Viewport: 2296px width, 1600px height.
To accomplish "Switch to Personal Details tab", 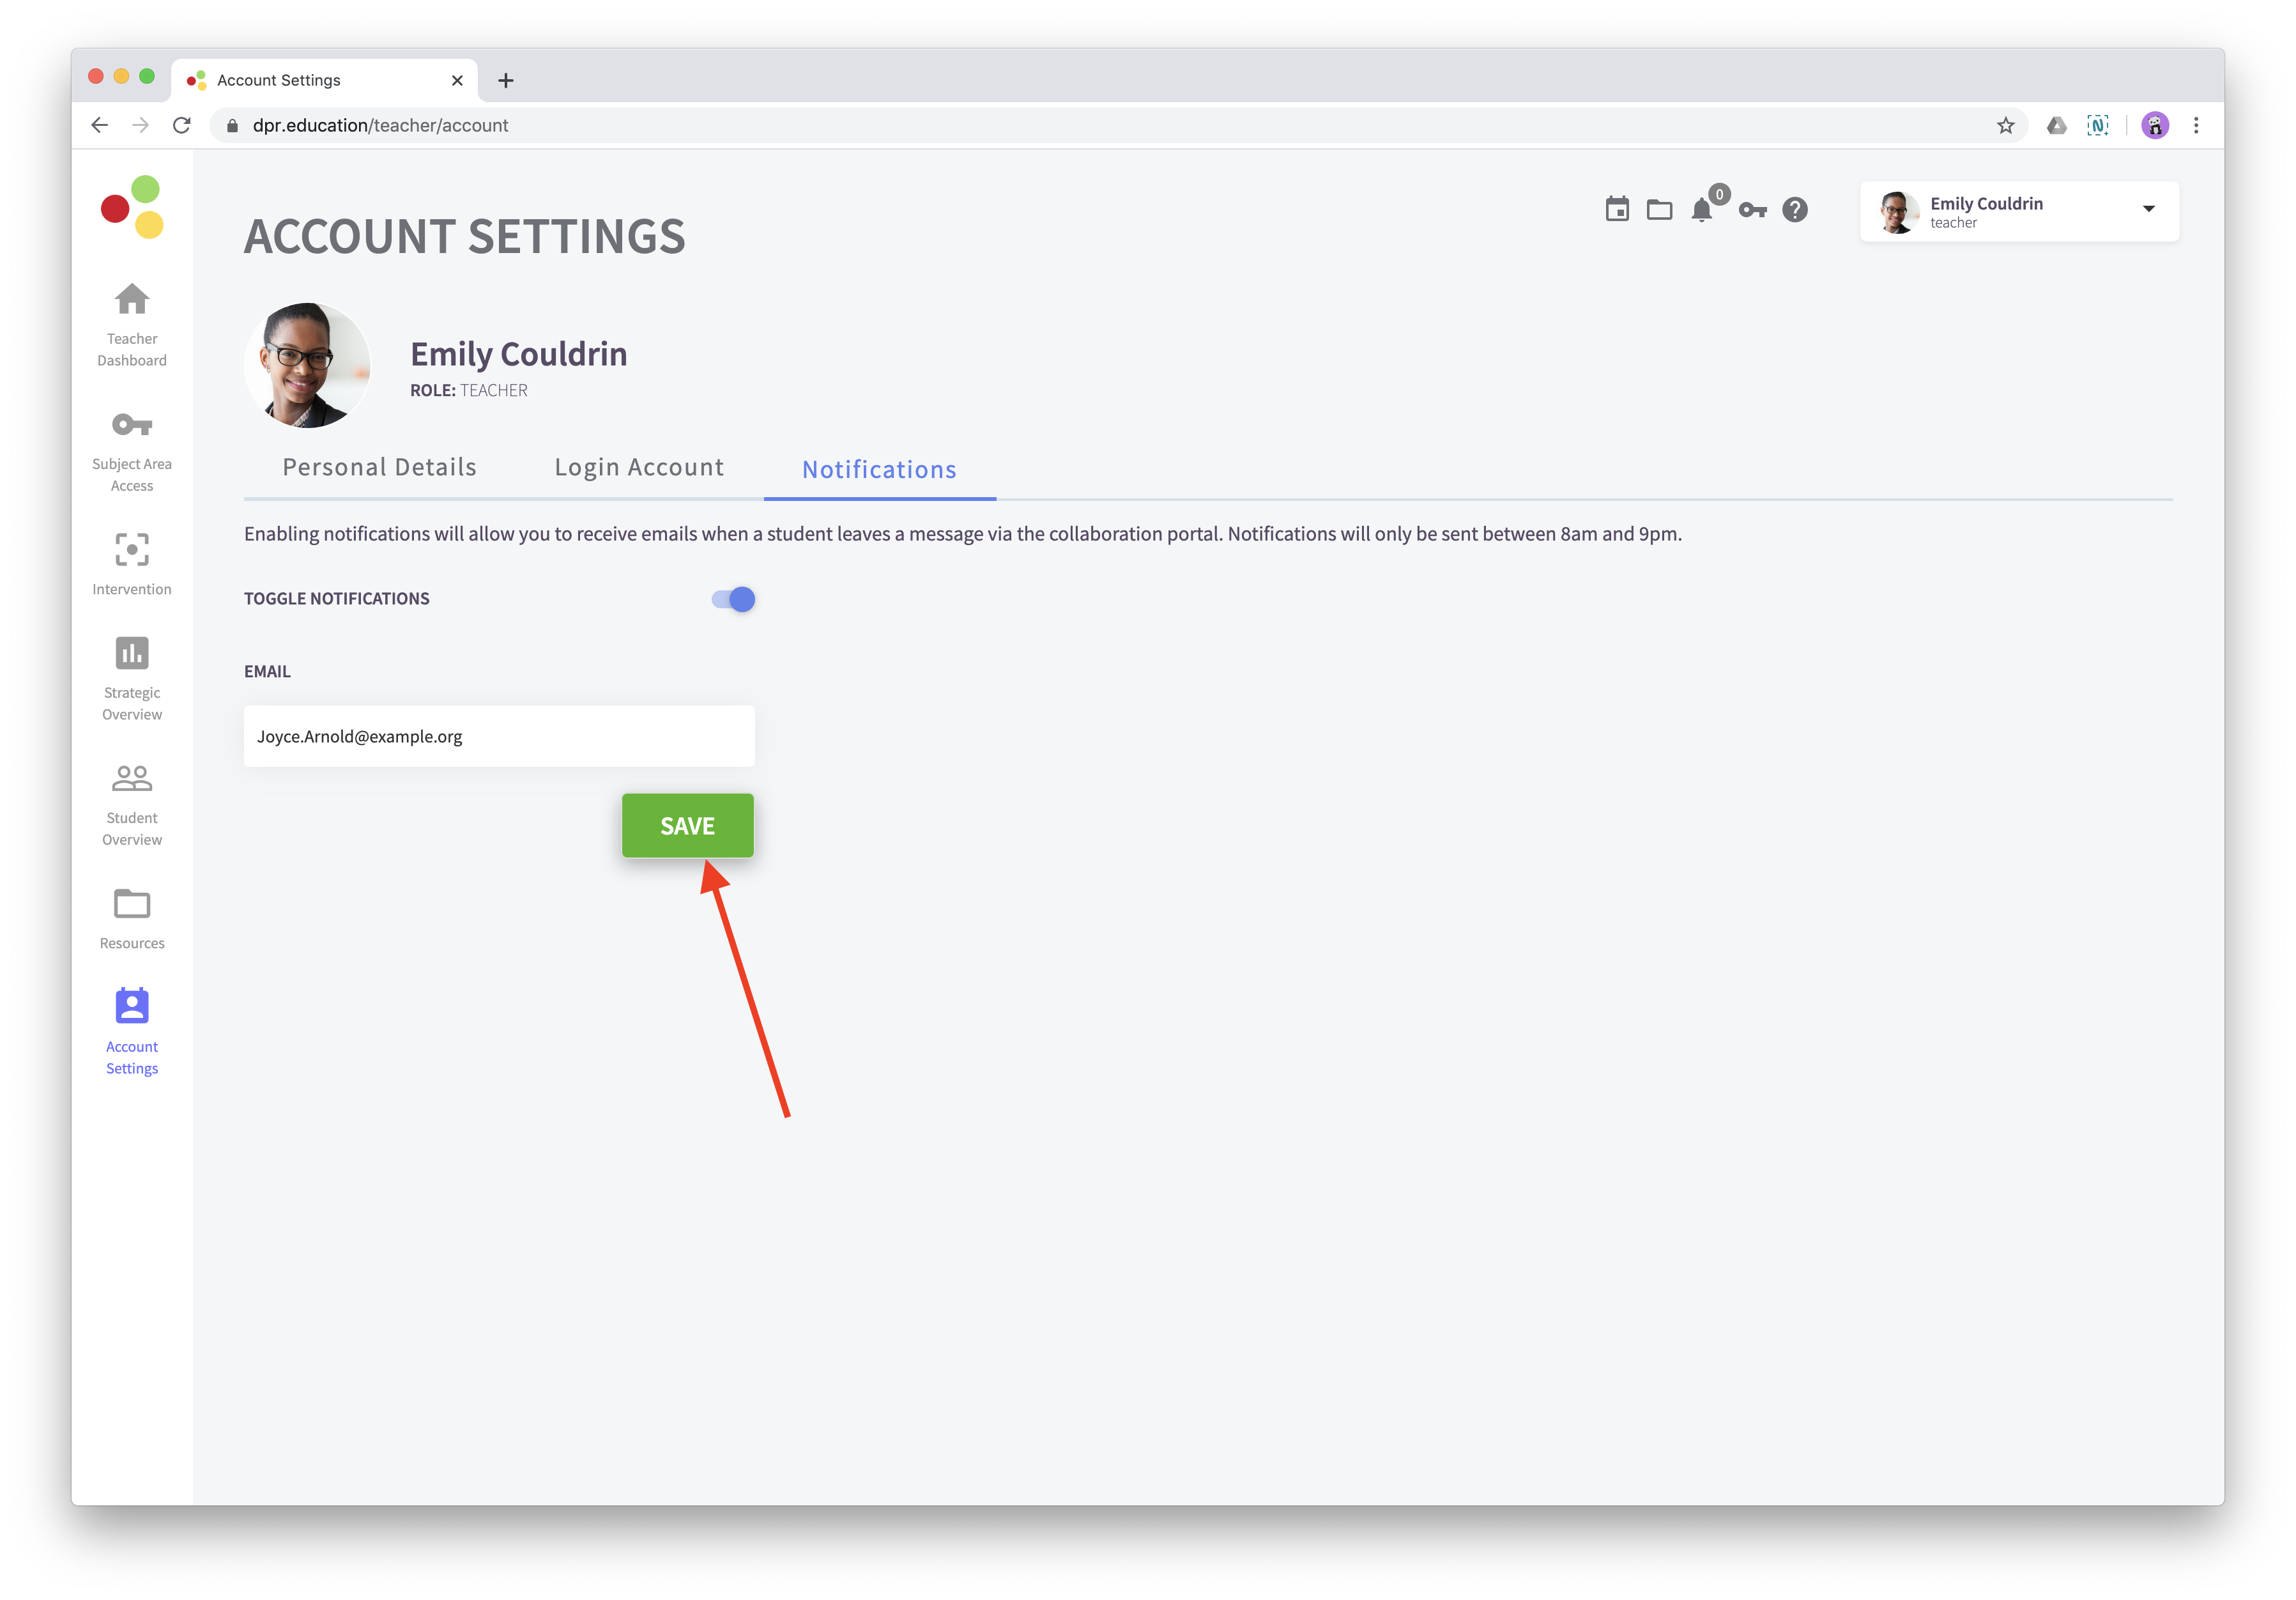I will [x=379, y=468].
